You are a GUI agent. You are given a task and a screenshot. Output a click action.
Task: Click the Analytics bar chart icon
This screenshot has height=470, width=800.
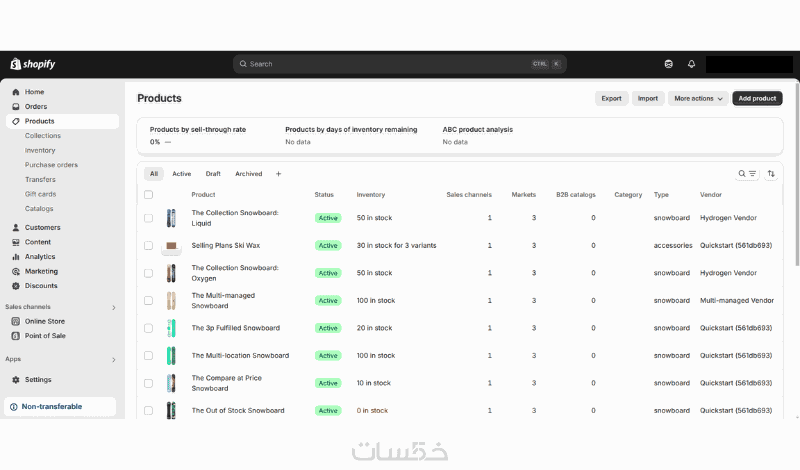click(16, 257)
